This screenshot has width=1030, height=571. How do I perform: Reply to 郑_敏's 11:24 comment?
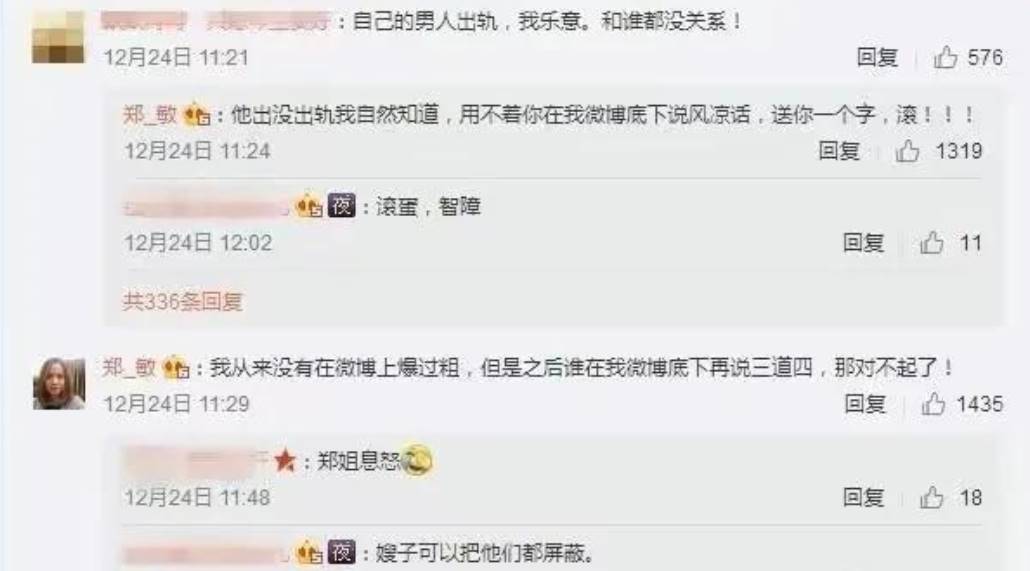pos(839,151)
